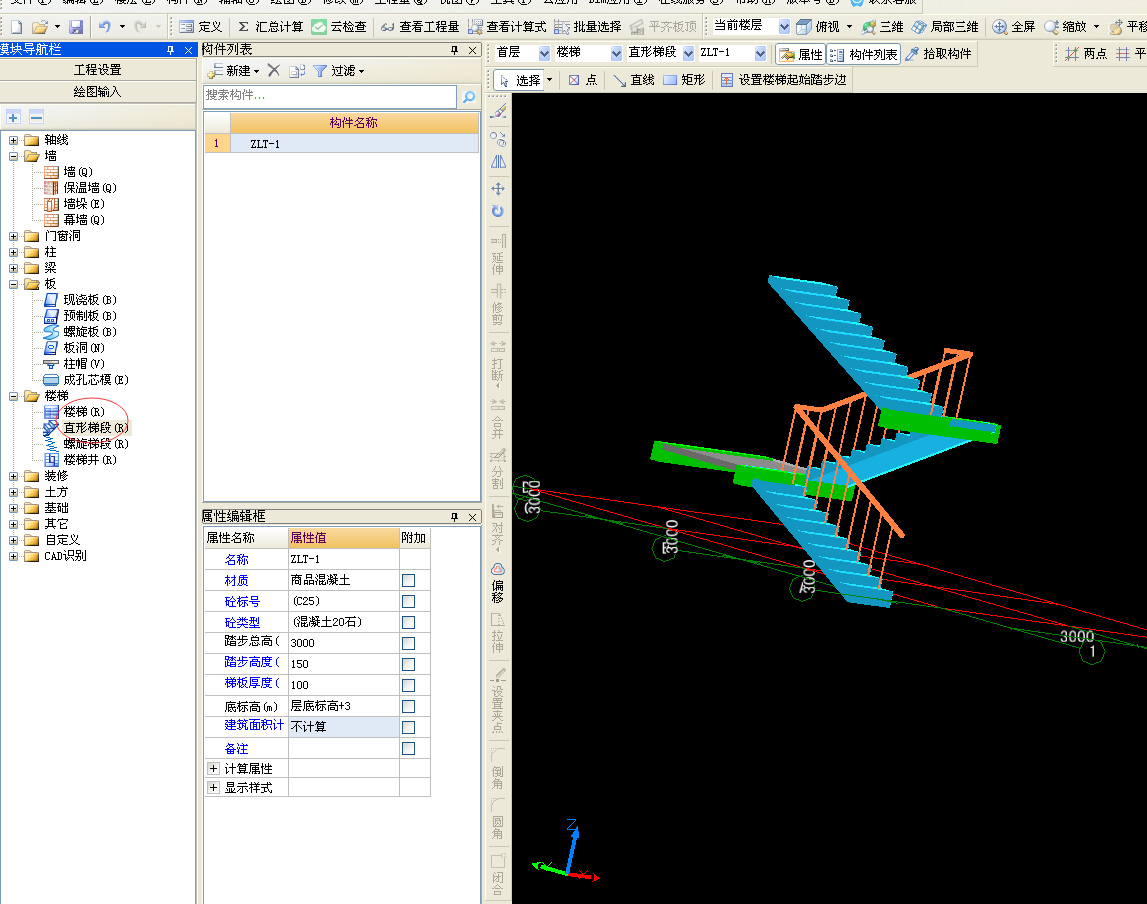Click the Open folder icon

(x=40, y=27)
